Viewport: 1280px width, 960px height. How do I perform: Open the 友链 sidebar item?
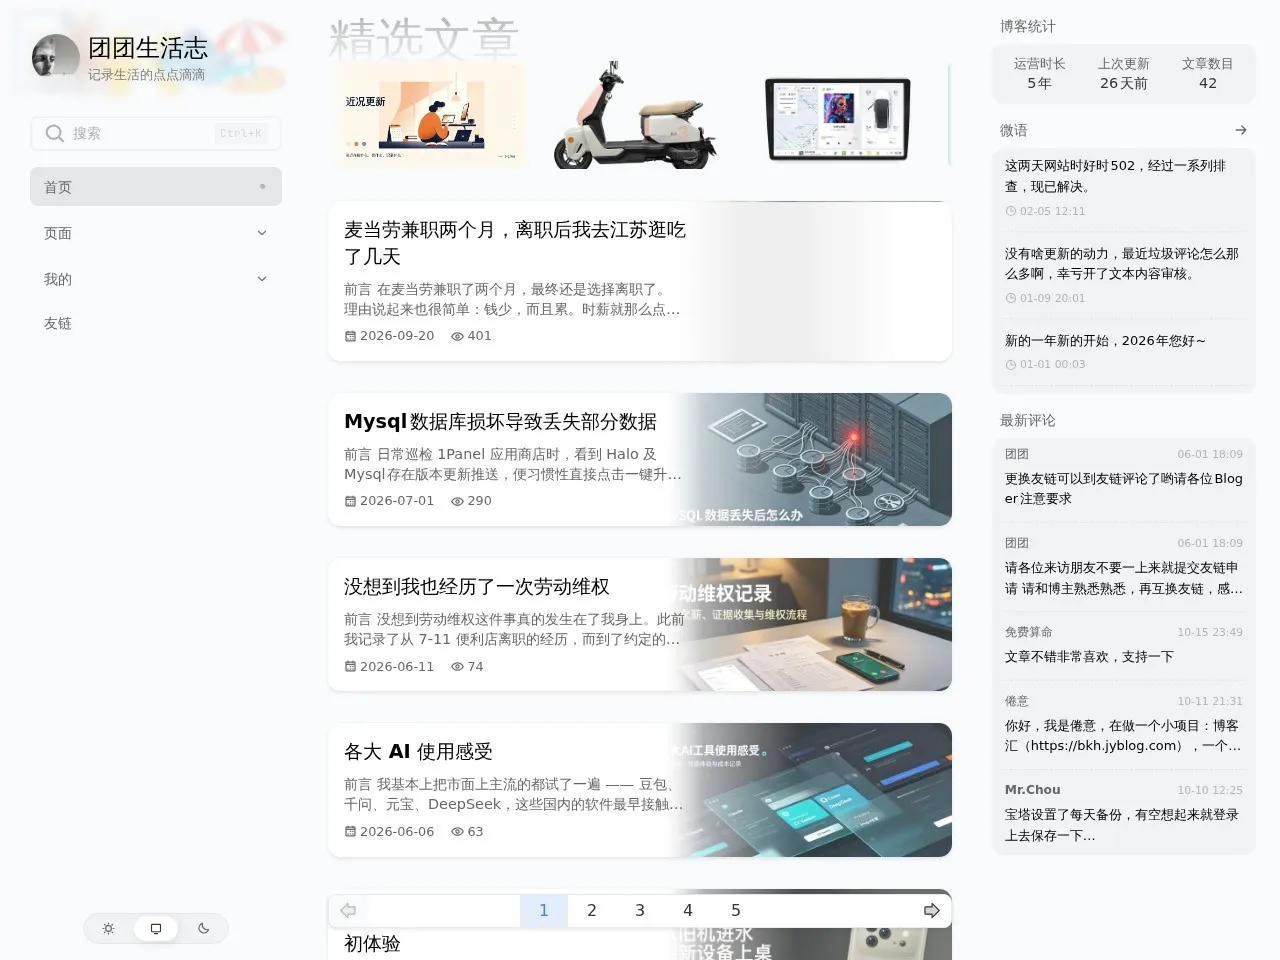click(156, 323)
